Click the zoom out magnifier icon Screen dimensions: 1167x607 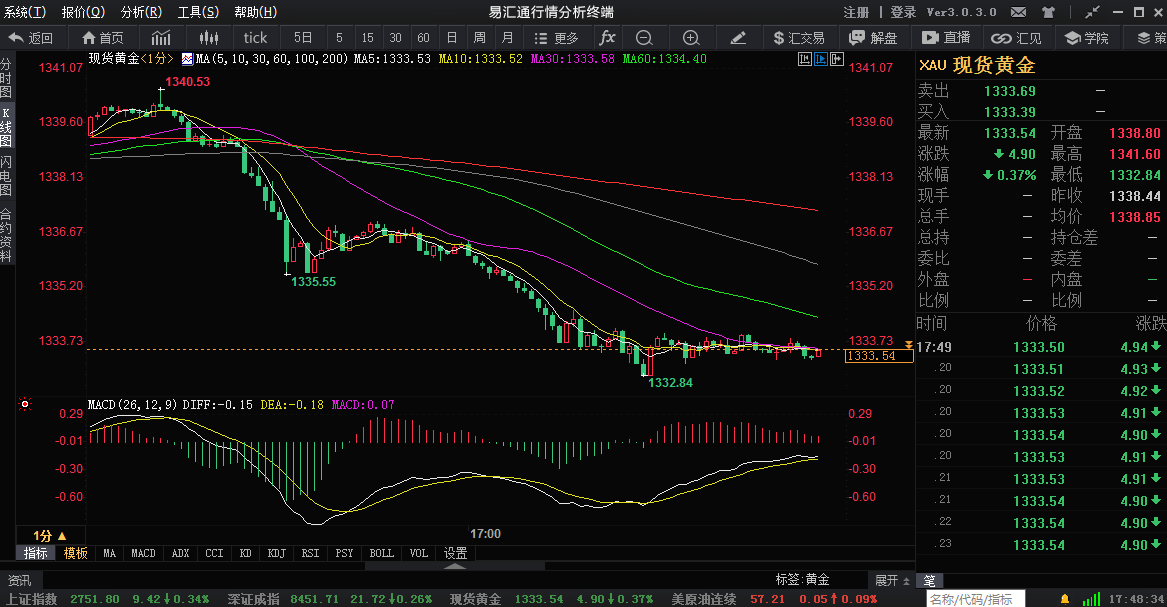(645, 38)
